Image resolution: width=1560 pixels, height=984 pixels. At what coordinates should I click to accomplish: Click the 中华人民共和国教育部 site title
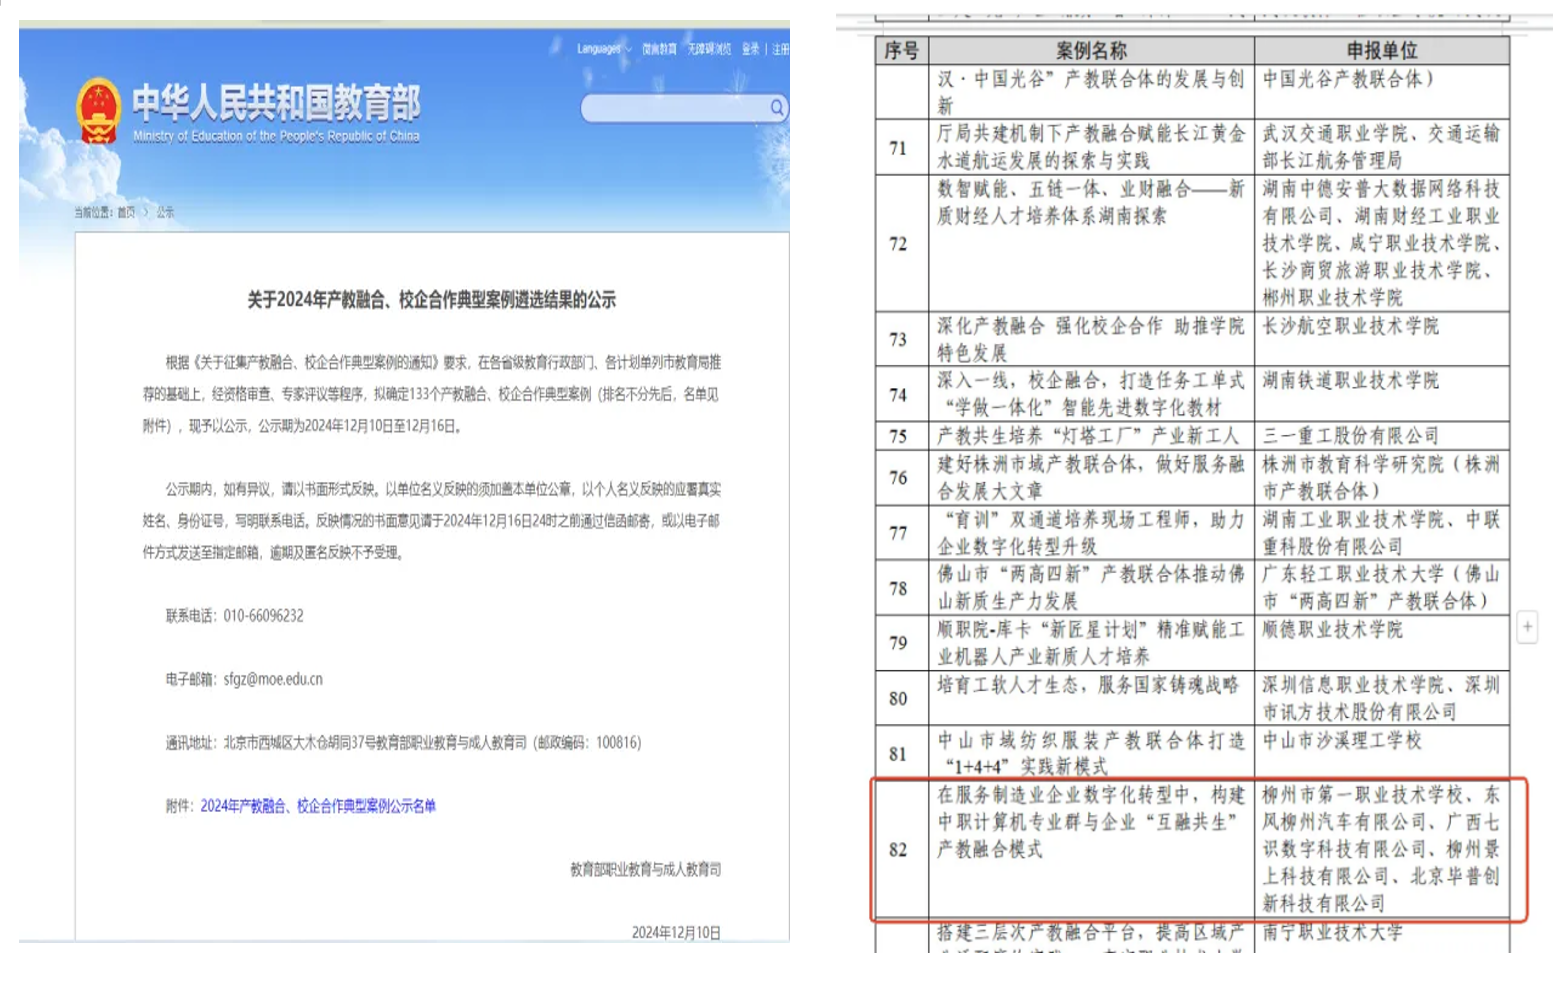point(276,102)
